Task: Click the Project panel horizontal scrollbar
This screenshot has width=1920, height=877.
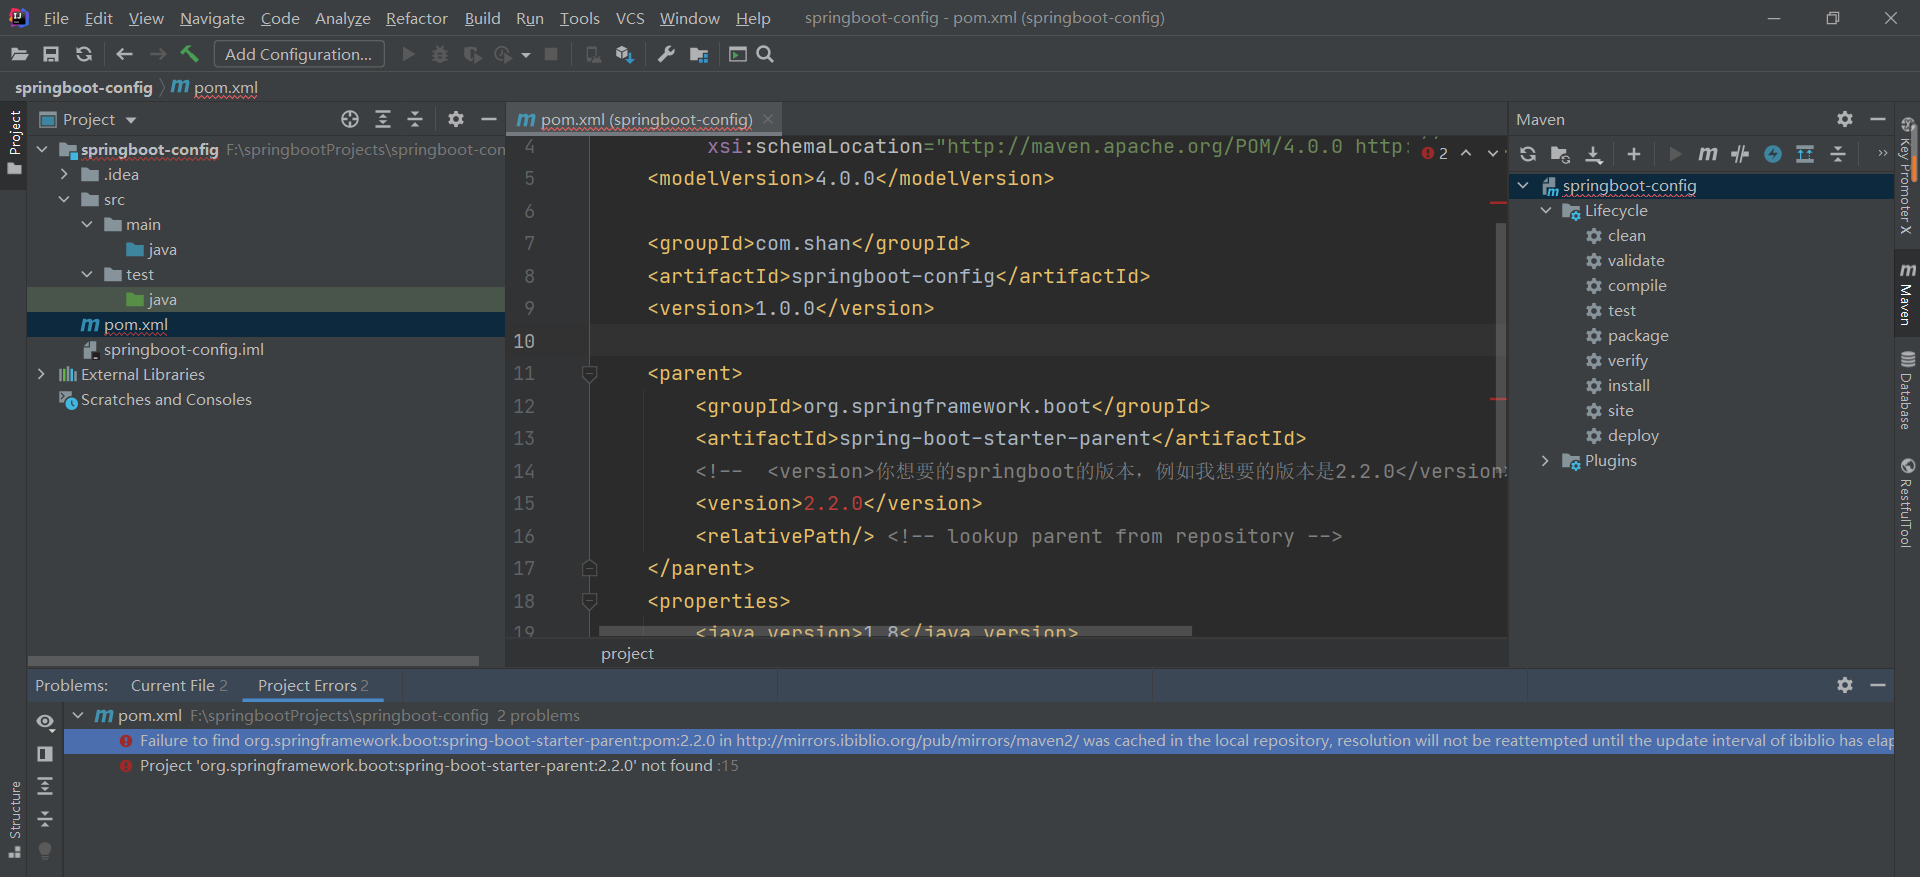Action: pos(253,661)
